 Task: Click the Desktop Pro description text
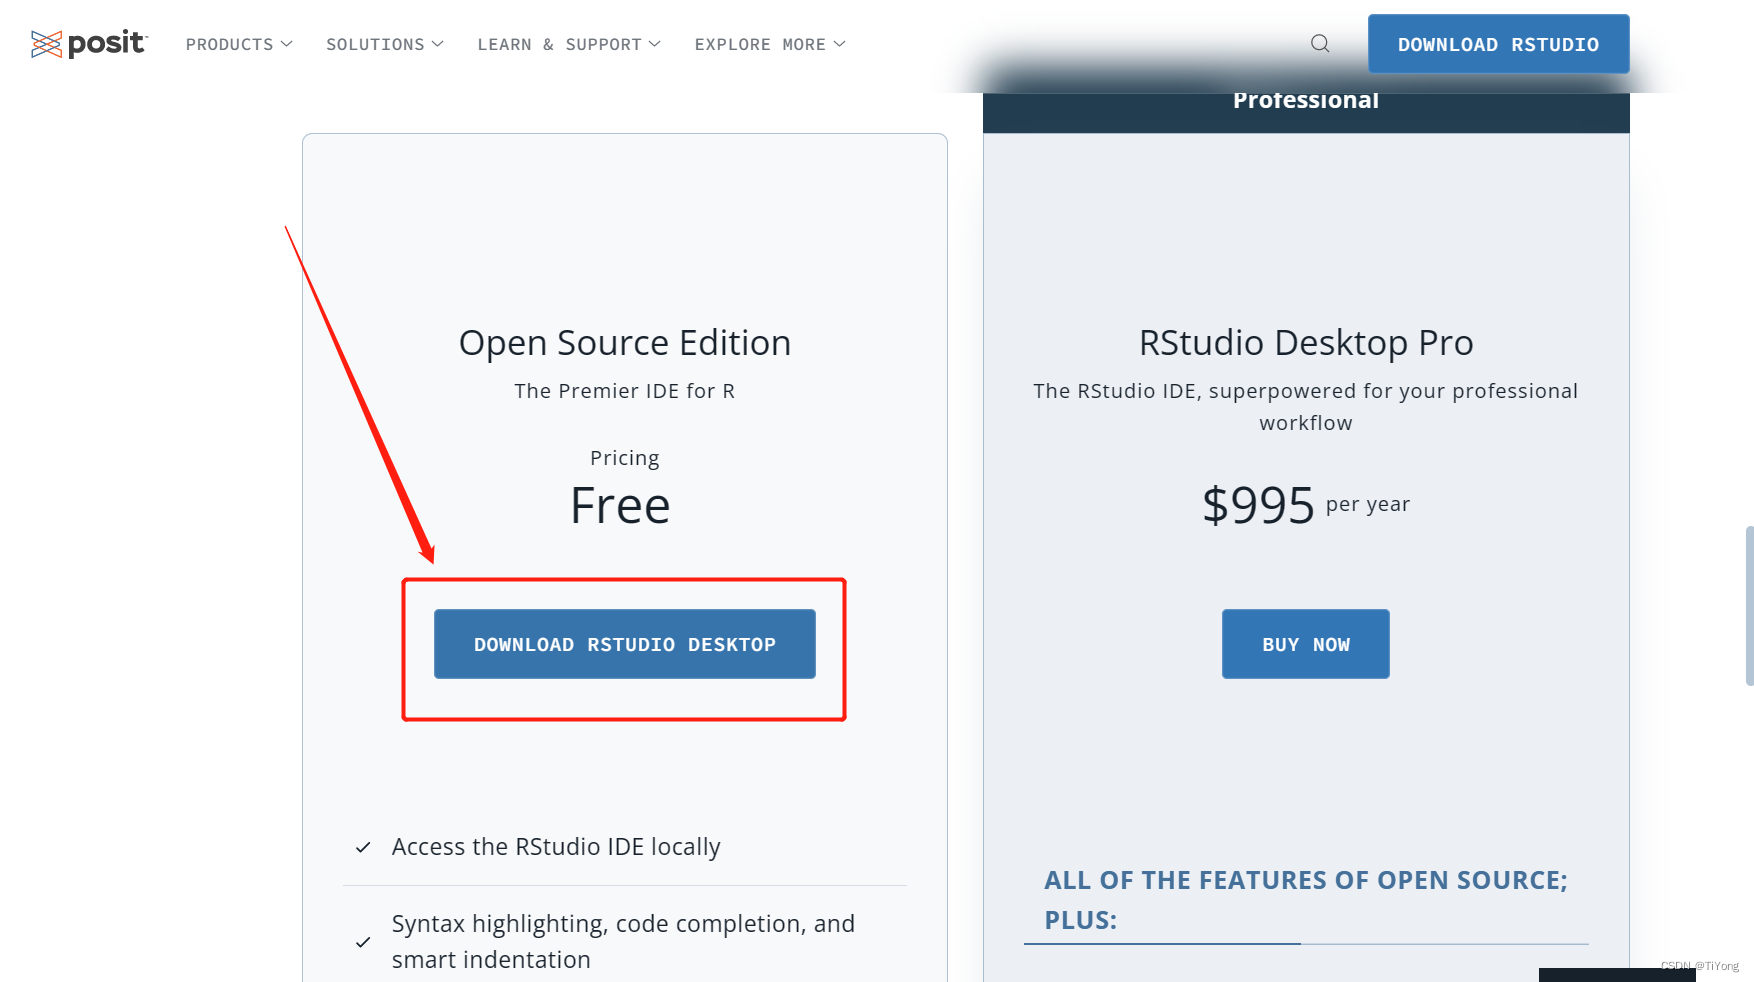[x=1305, y=407]
